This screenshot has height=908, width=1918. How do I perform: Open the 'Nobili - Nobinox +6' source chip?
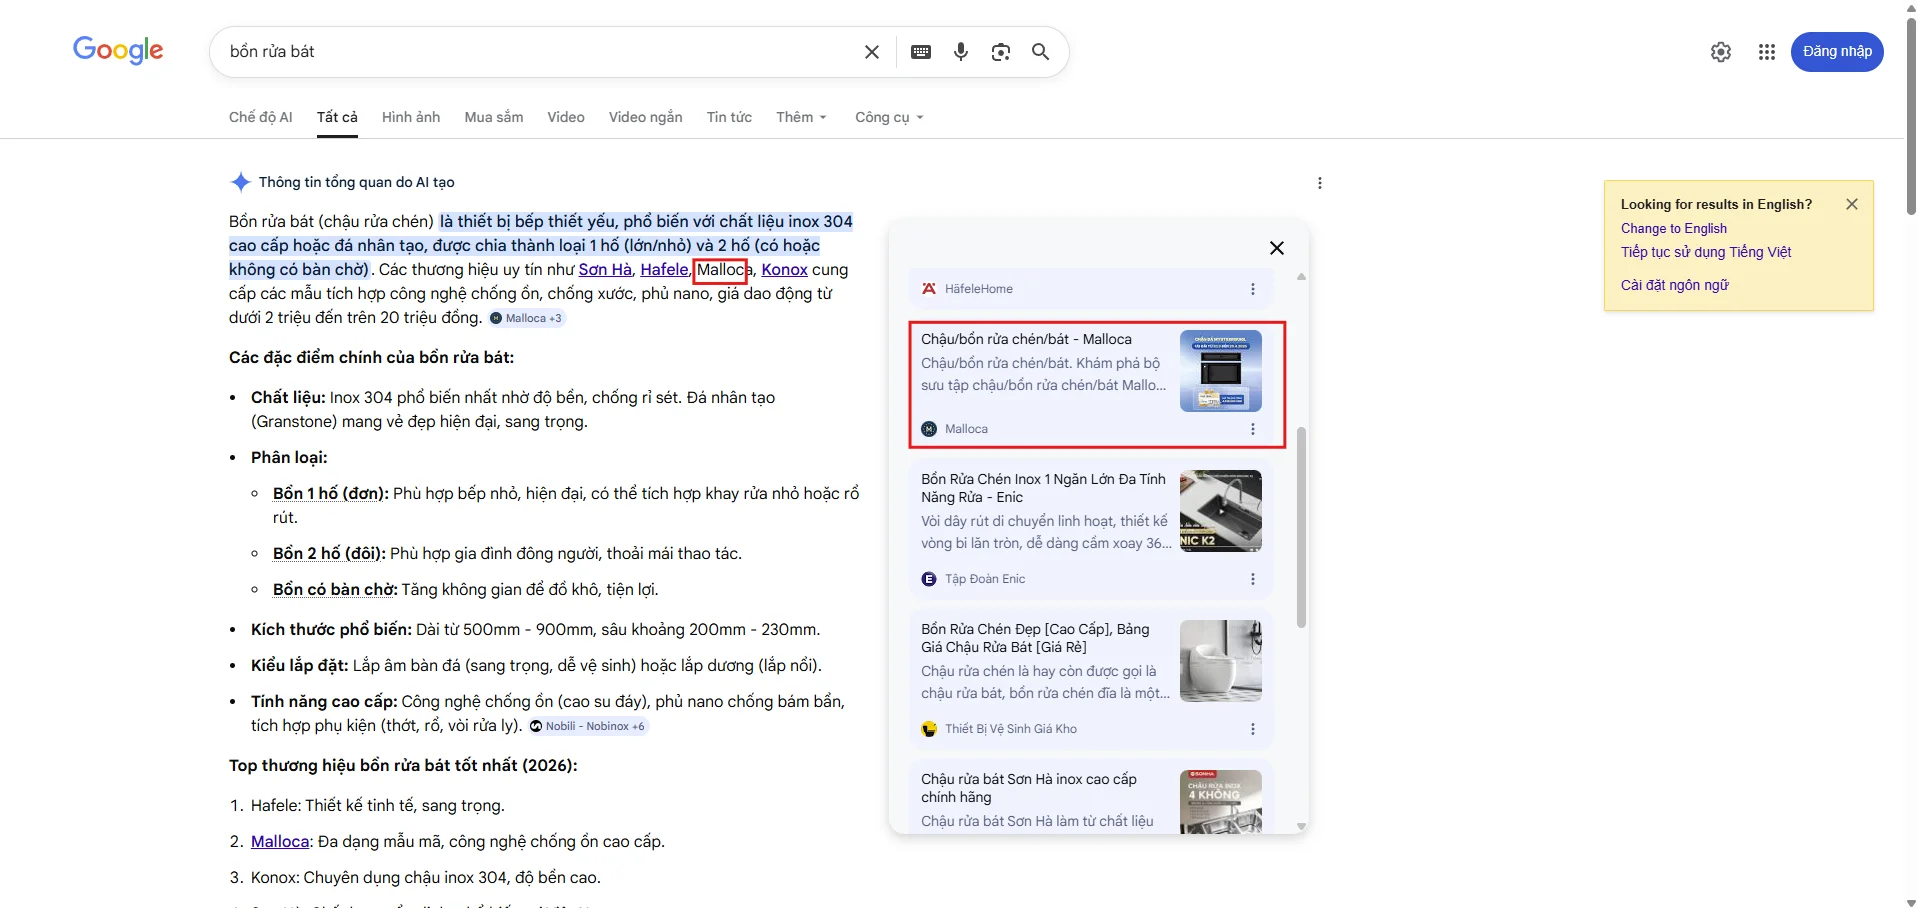pos(588,726)
